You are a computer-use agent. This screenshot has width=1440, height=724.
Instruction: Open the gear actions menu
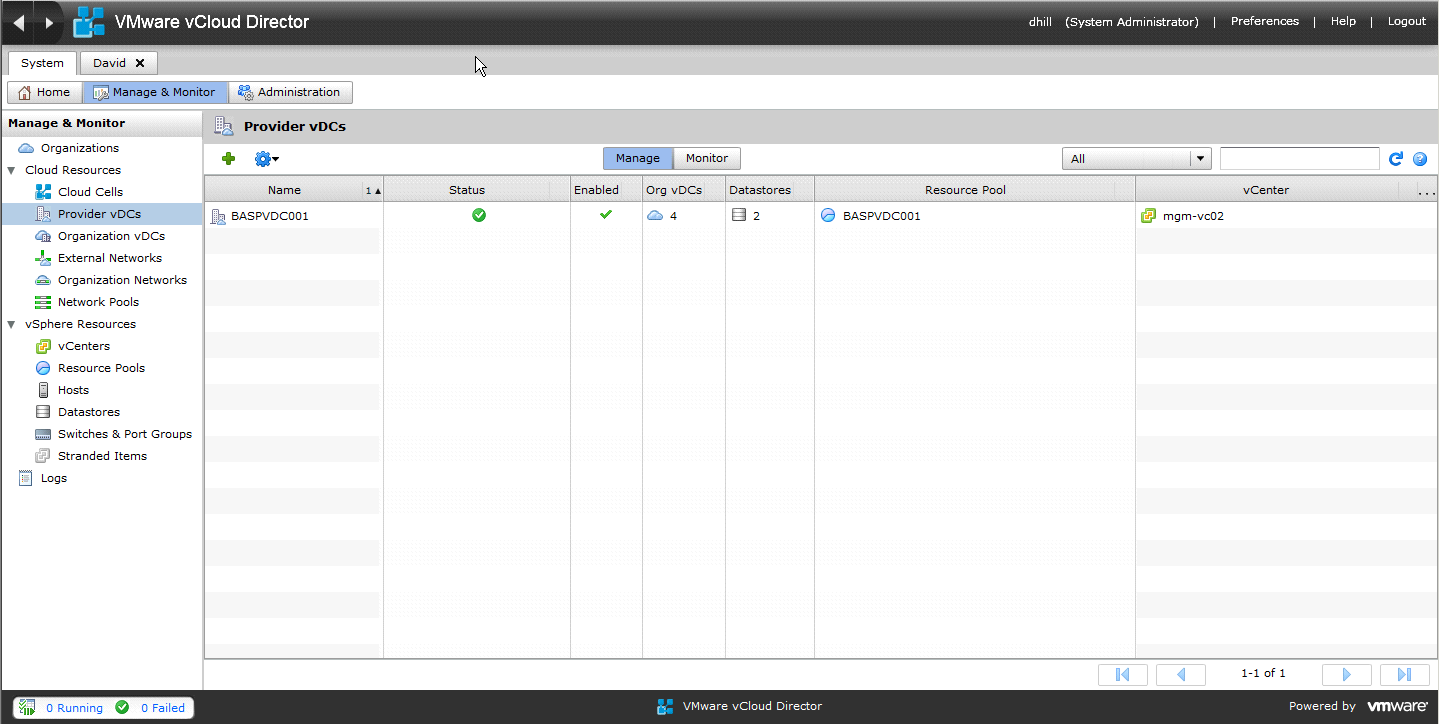(266, 158)
